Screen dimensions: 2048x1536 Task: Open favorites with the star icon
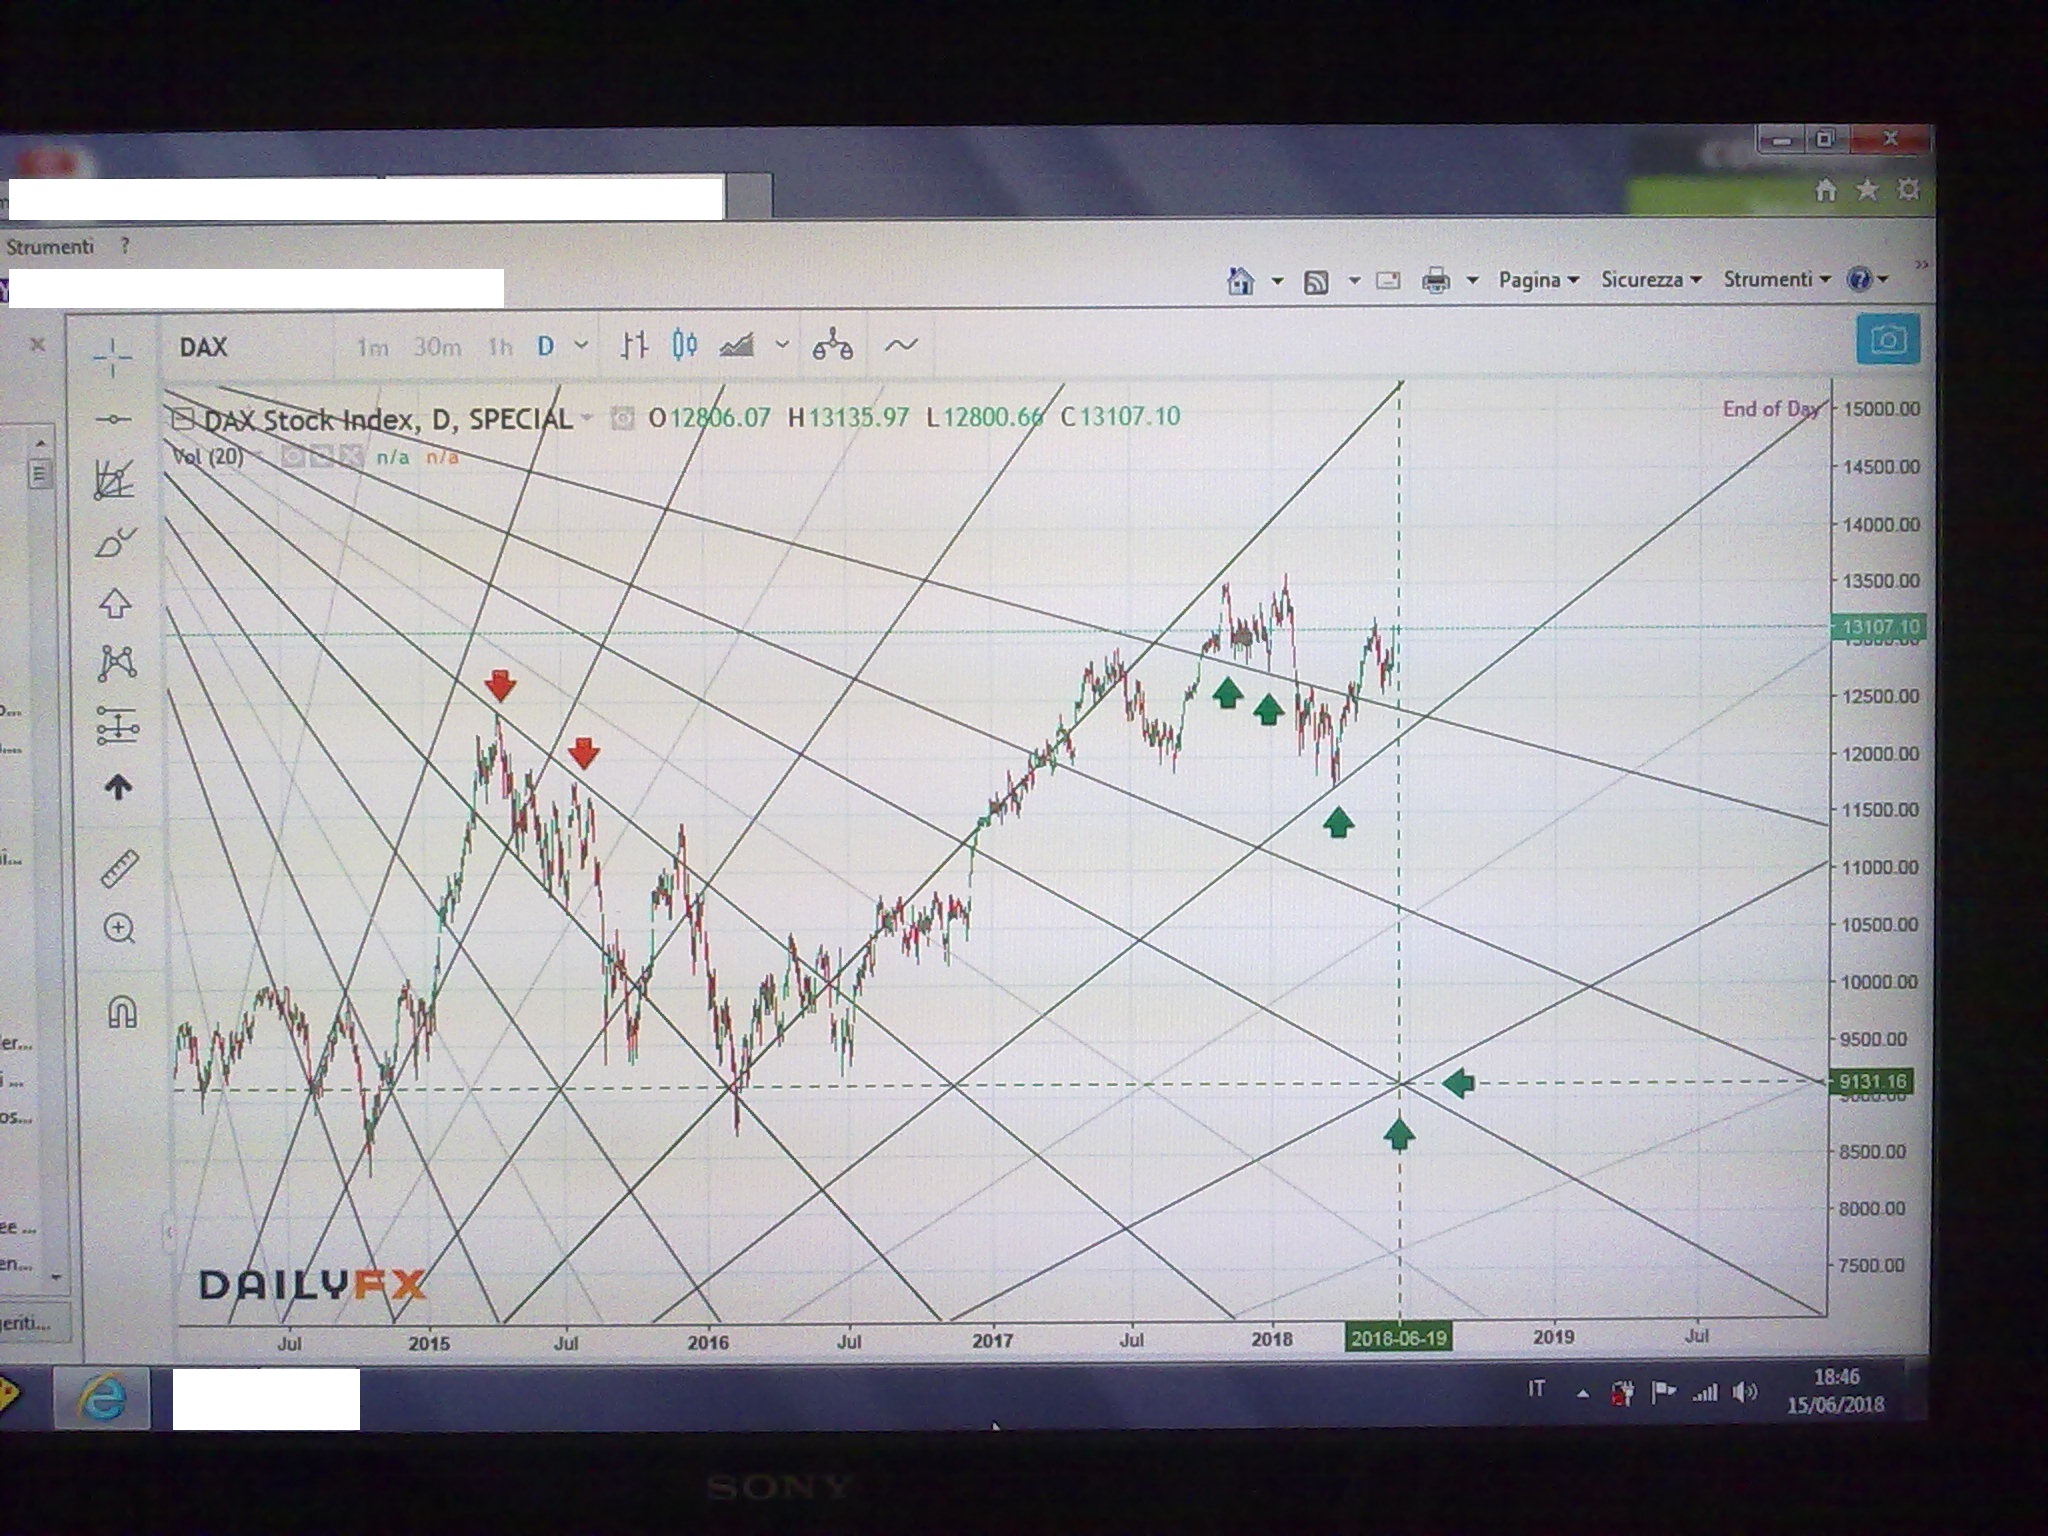click(1866, 190)
